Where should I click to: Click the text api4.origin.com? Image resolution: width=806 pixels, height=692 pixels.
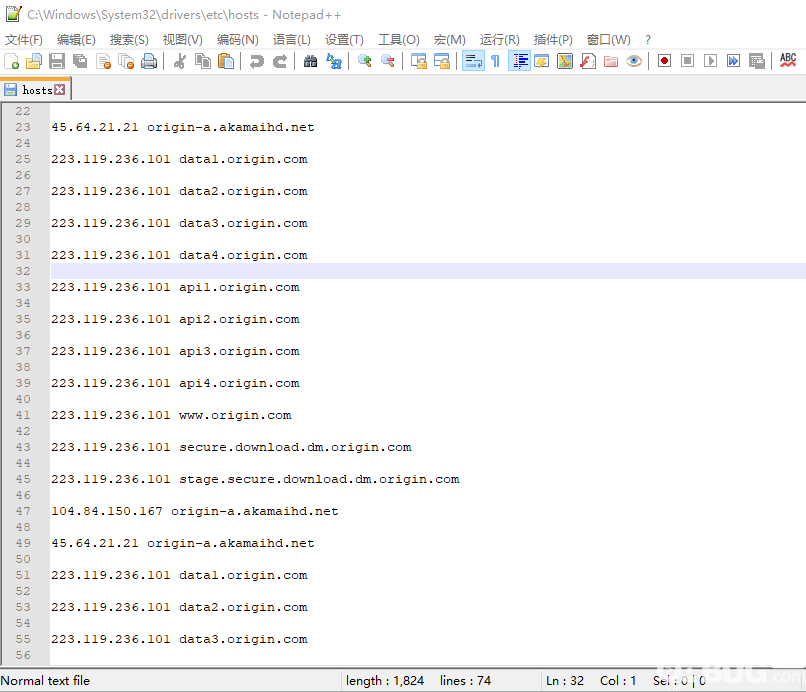tap(239, 384)
